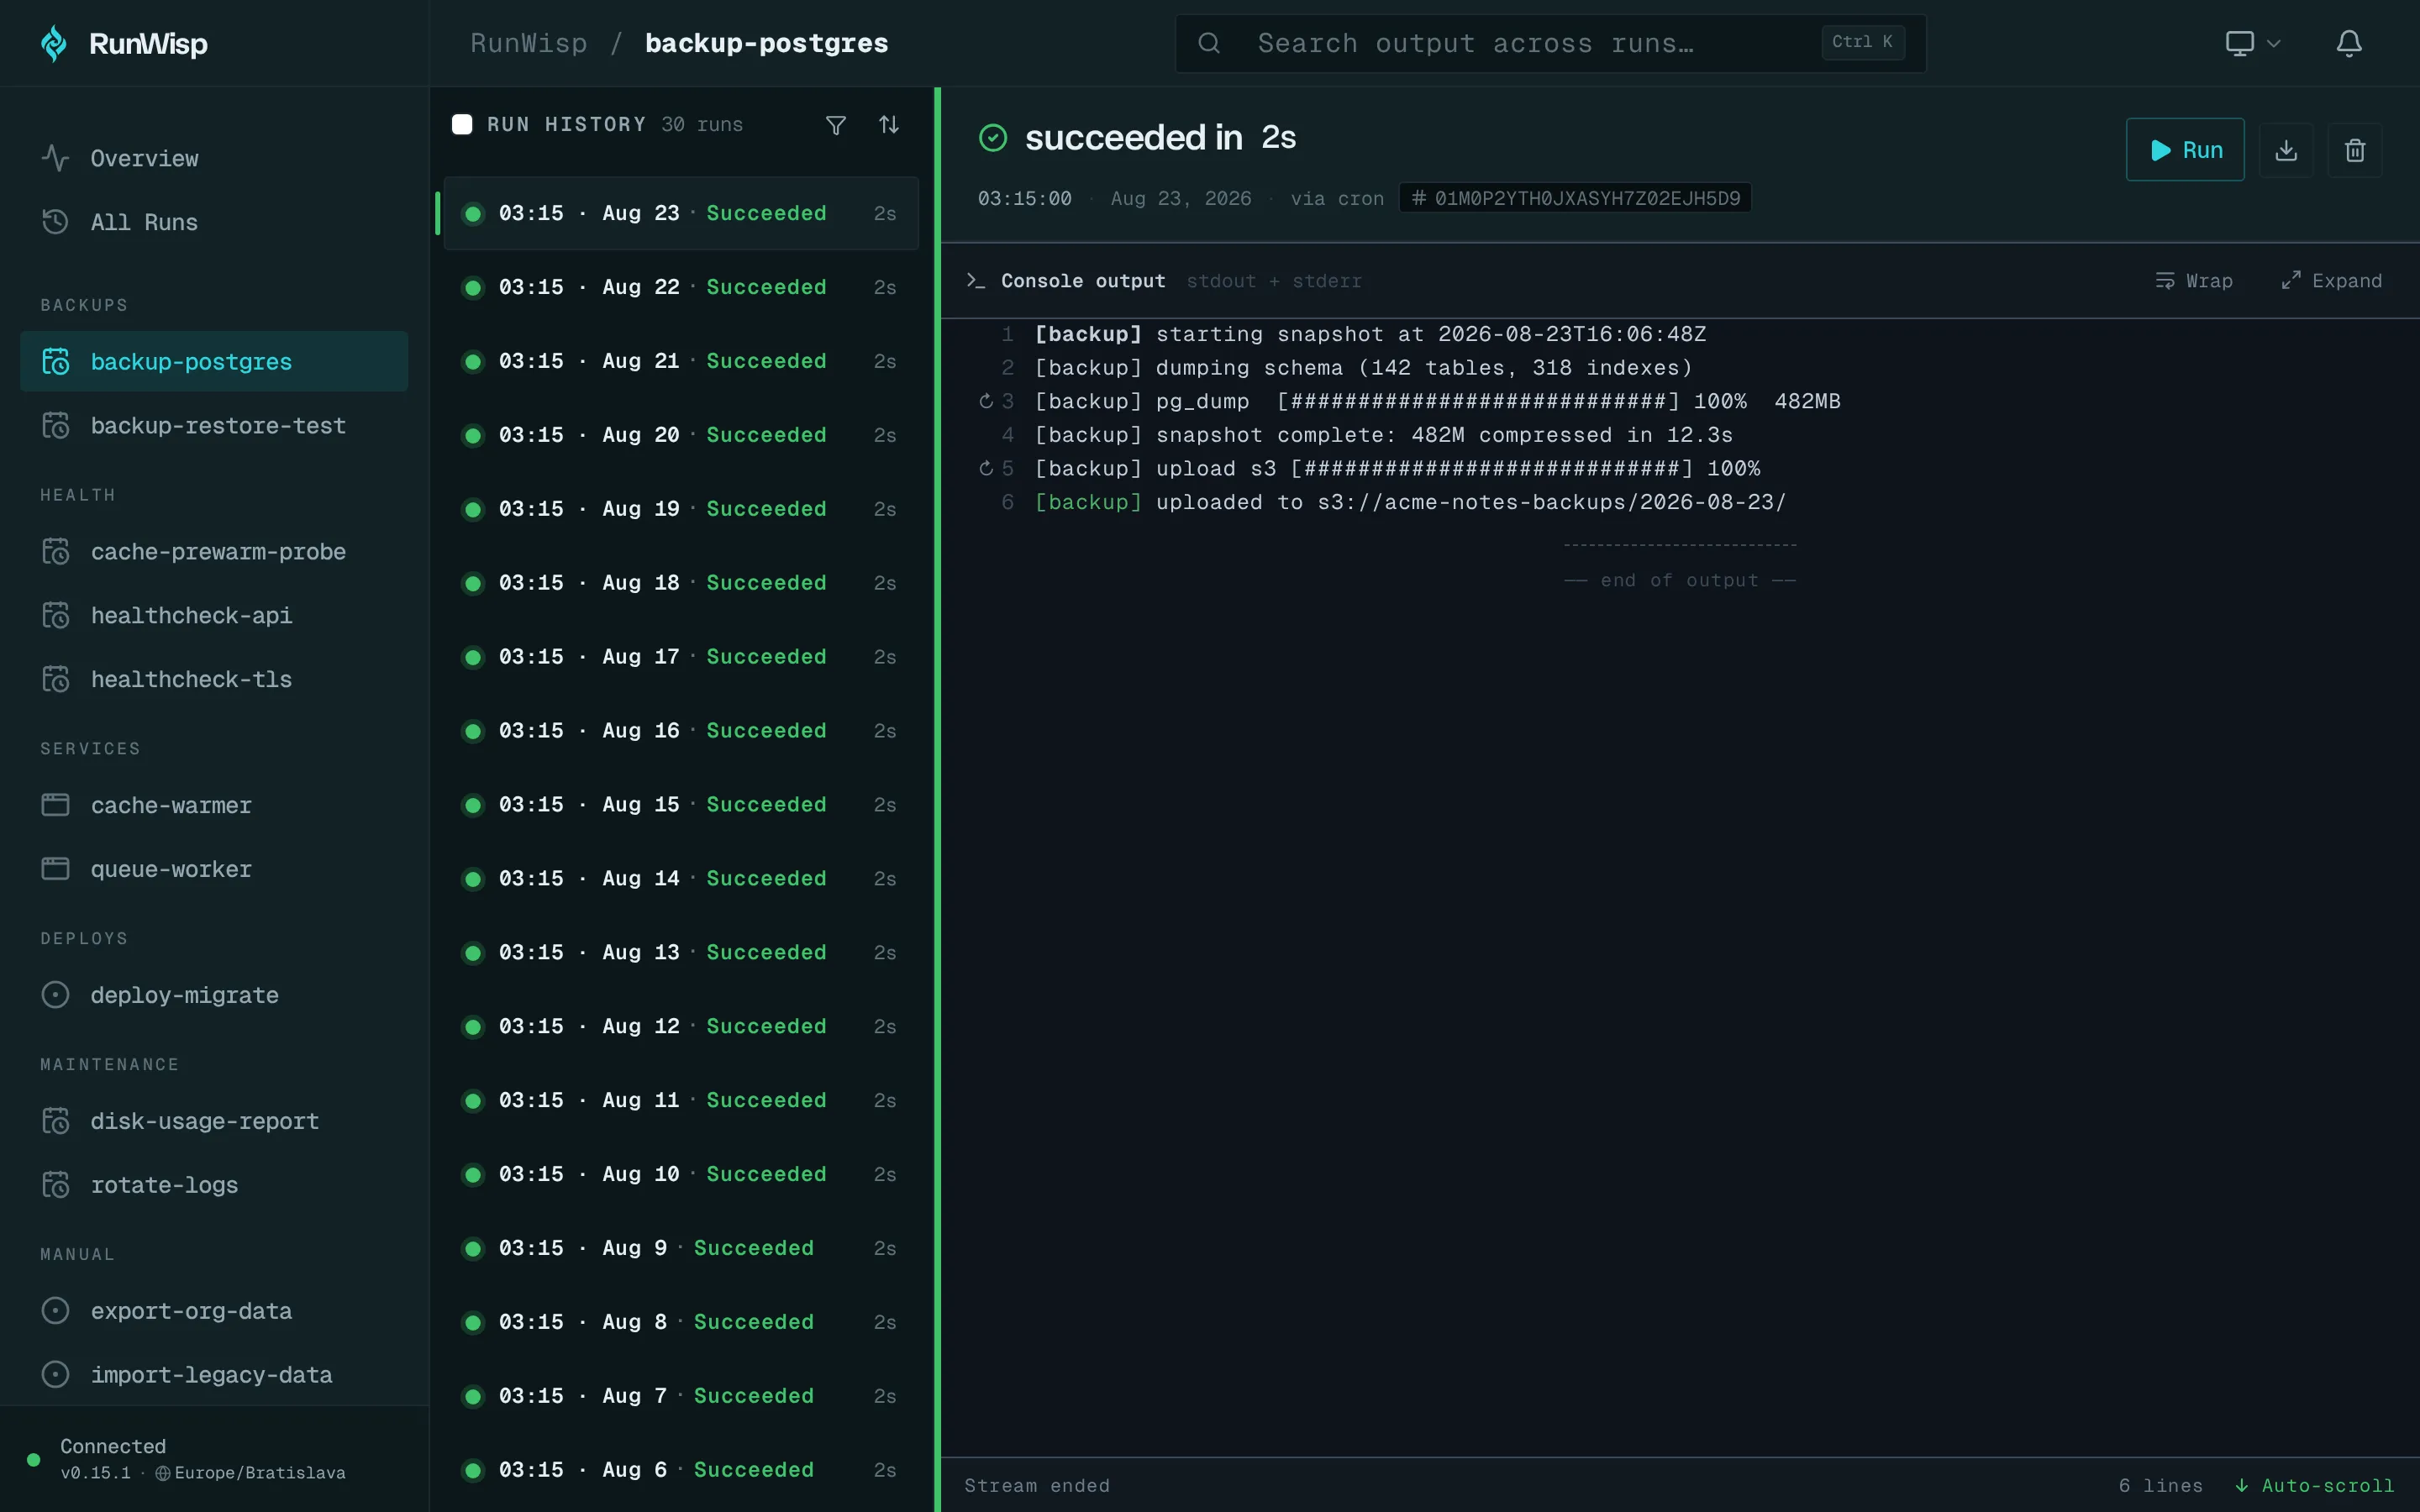2420x1512 pixels.
Task: Click RunWisp breadcrumb link
Action: [x=529, y=43]
